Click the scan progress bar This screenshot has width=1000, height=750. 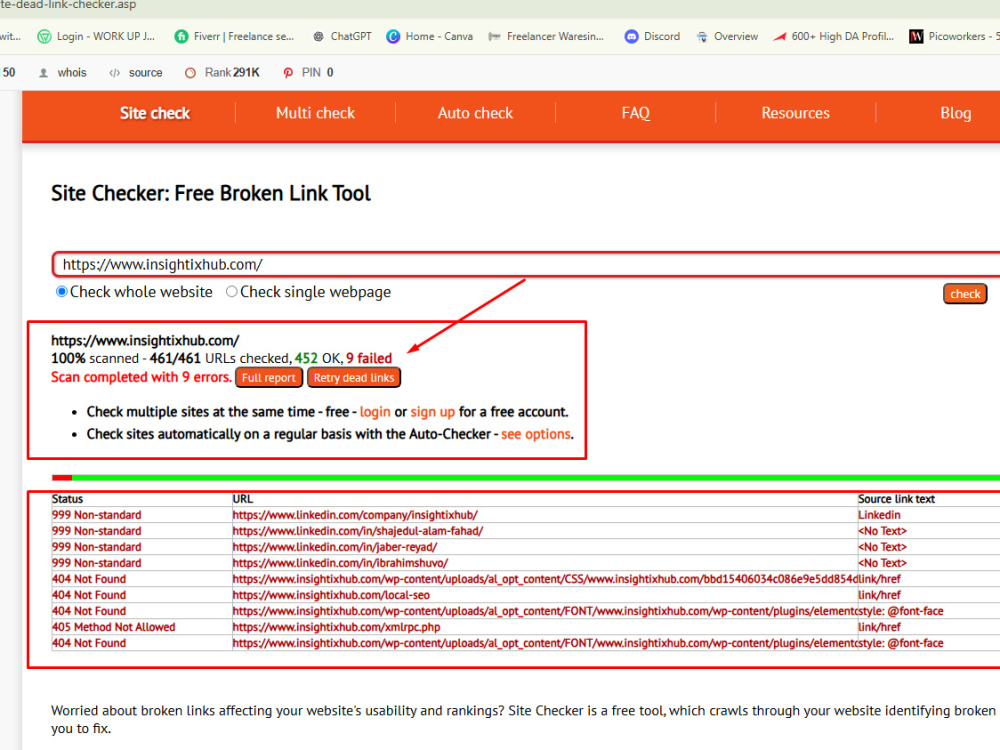pyautogui.click(x=526, y=478)
